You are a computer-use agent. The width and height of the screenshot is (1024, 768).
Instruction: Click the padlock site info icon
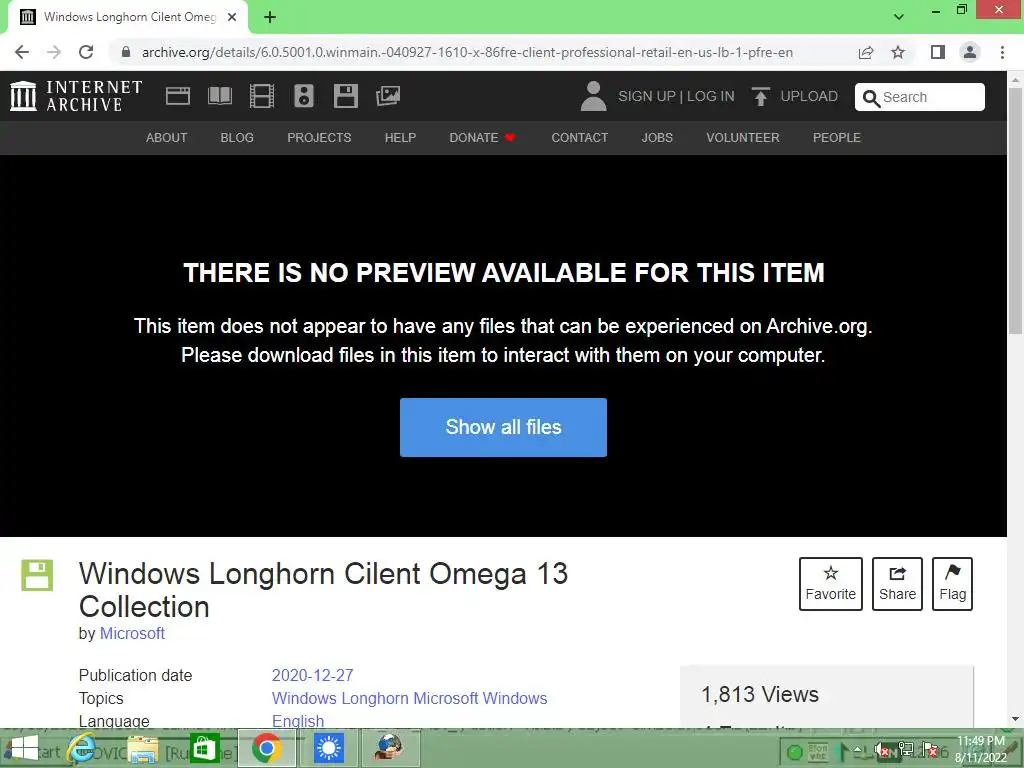tap(126, 52)
